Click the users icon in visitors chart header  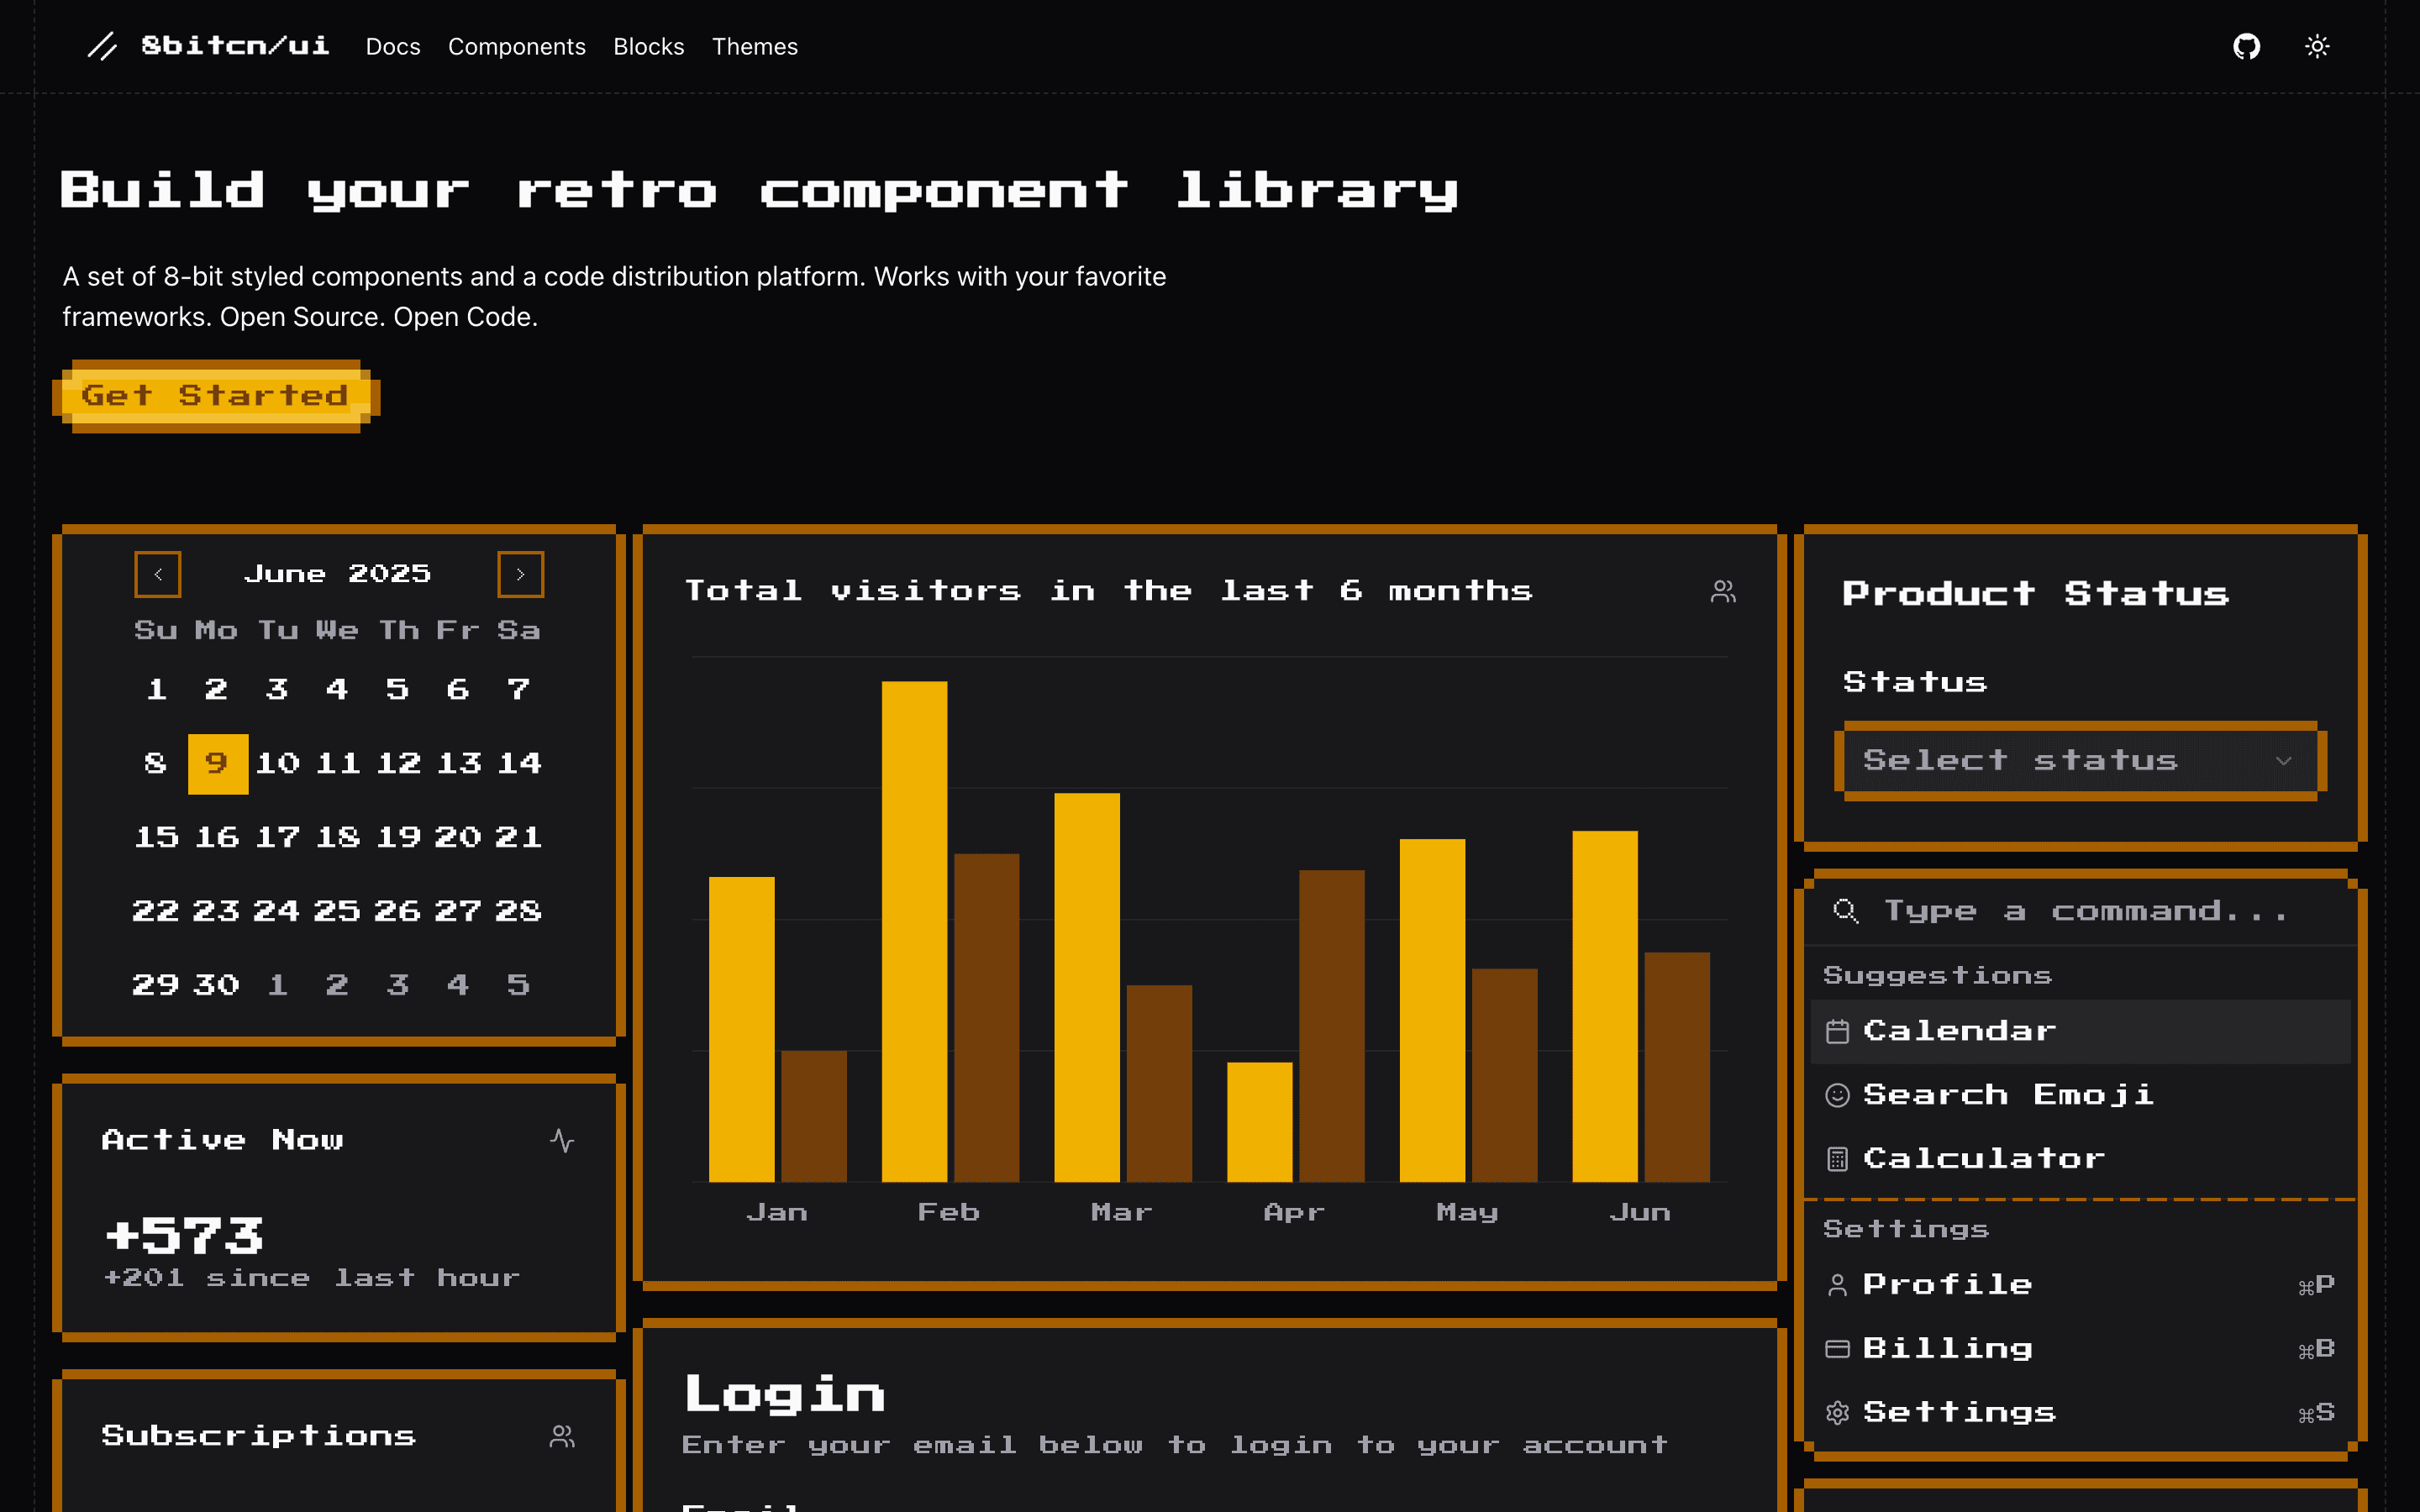[x=1723, y=592]
